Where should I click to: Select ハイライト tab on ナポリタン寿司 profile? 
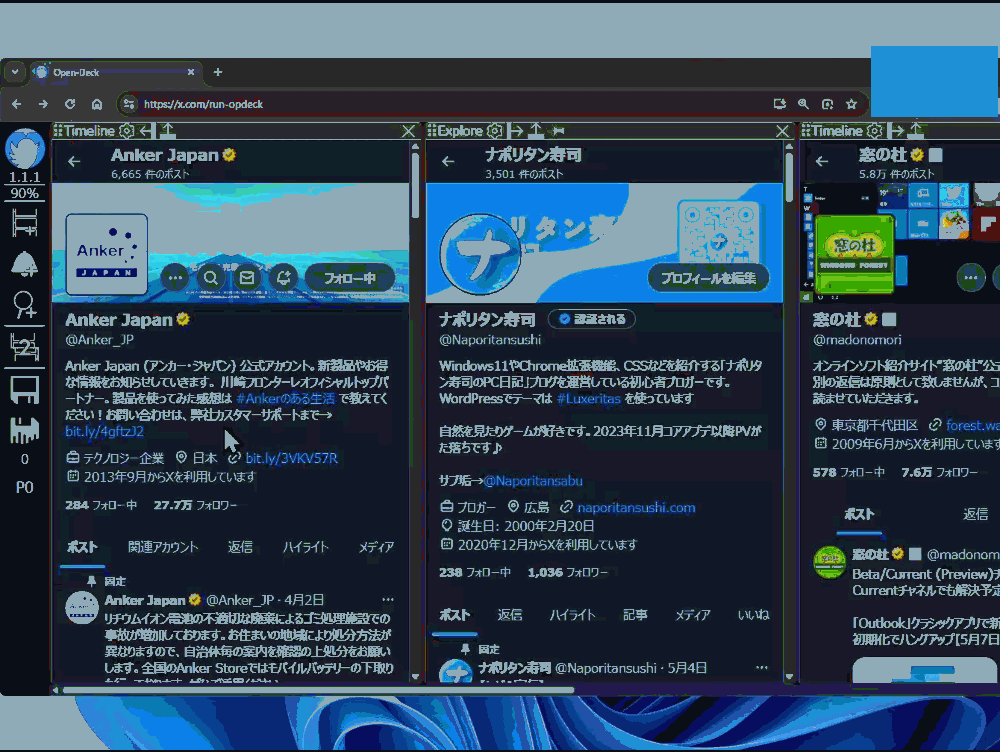(x=573, y=615)
